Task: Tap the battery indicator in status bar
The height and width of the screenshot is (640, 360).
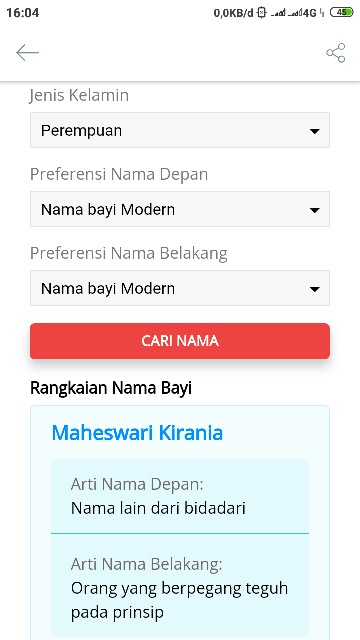Action: point(341,13)
